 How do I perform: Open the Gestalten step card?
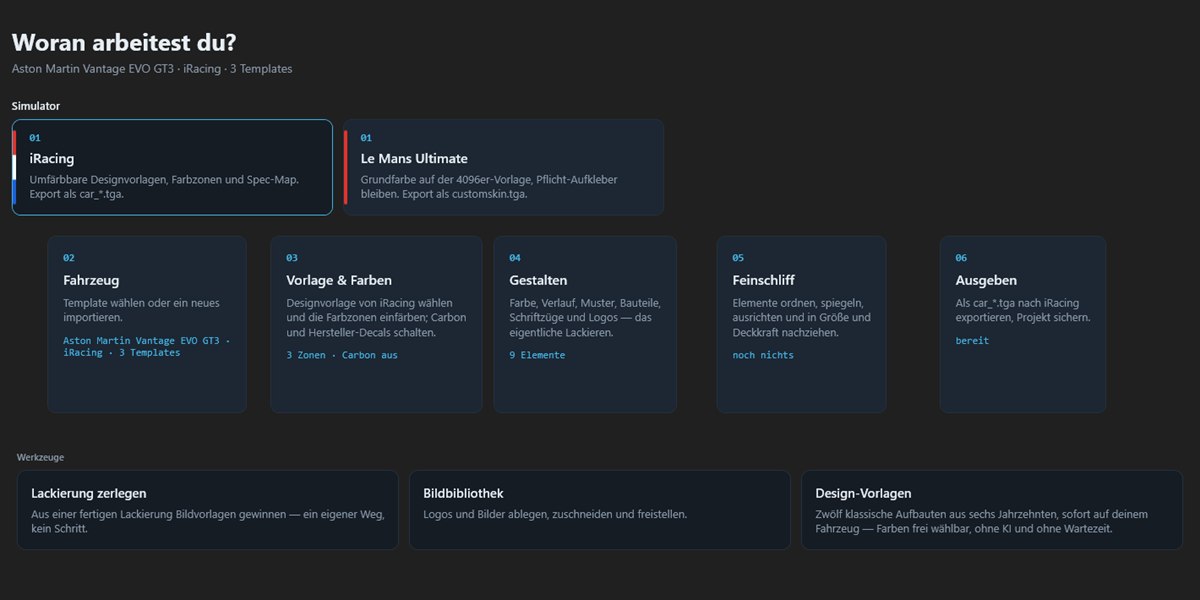pos(585,324)
